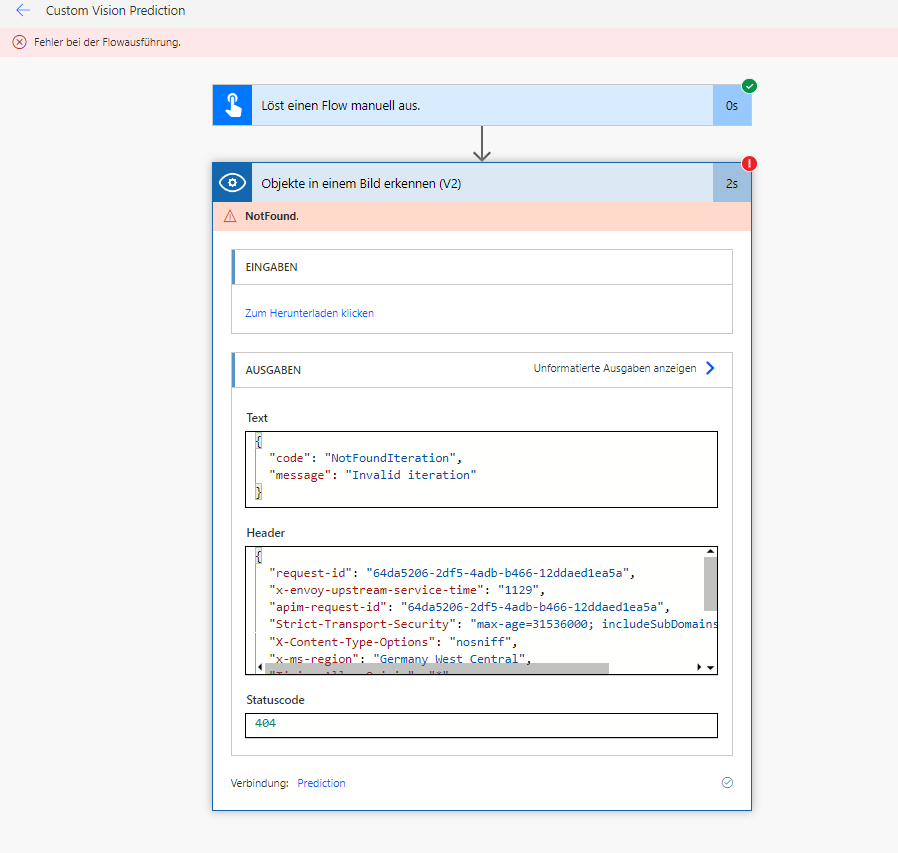Click the "Strict-Transport-Security" header line
This screenshot has width=898, height=853.
(x=493, y=624)
